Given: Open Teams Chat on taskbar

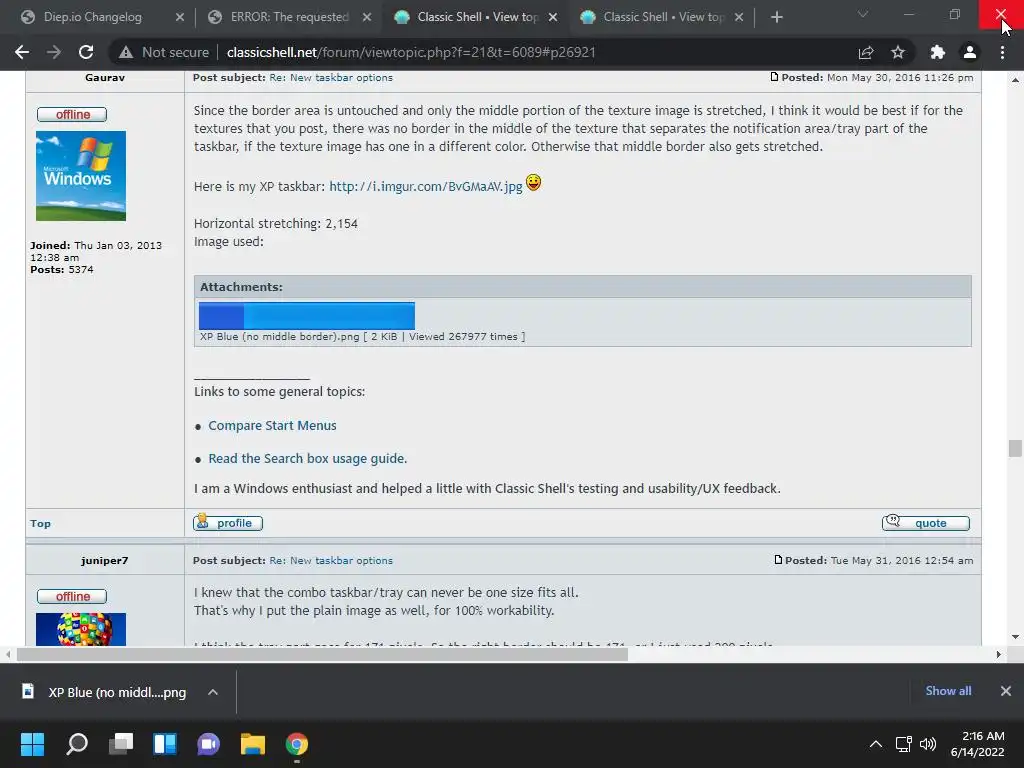Looking at the screenshot, I should pyautogui.click(x=208, y=744).
